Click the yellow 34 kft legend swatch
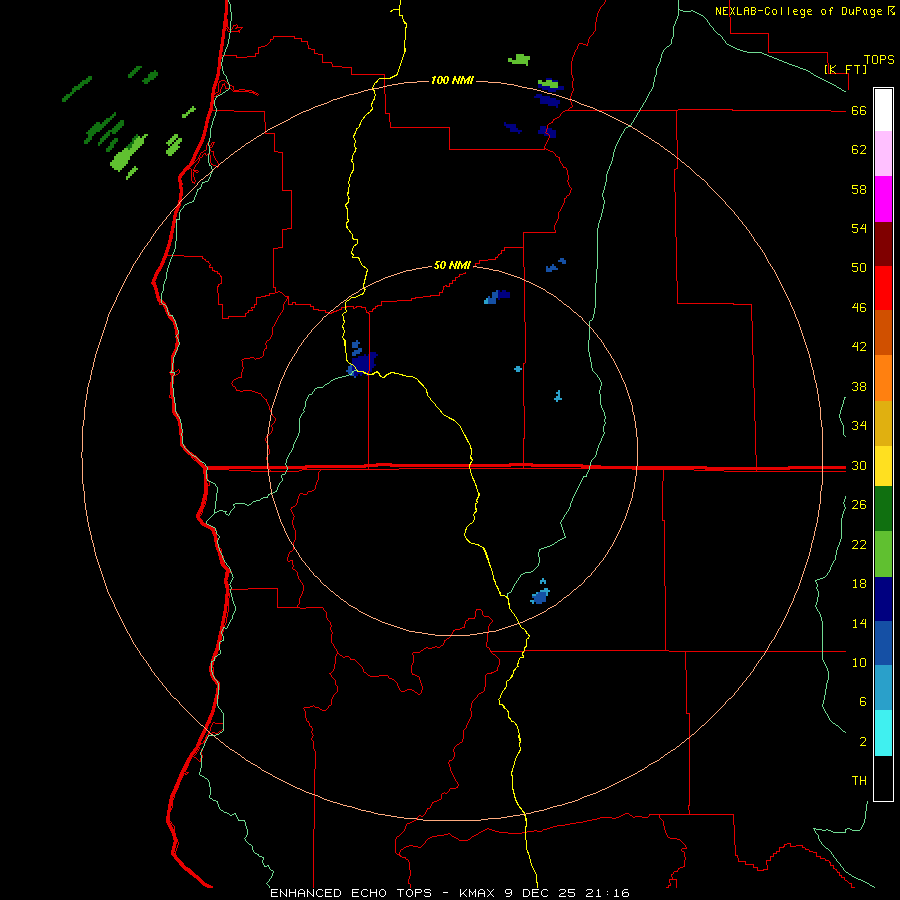This screenshot has height=900, width=900. 883,466
